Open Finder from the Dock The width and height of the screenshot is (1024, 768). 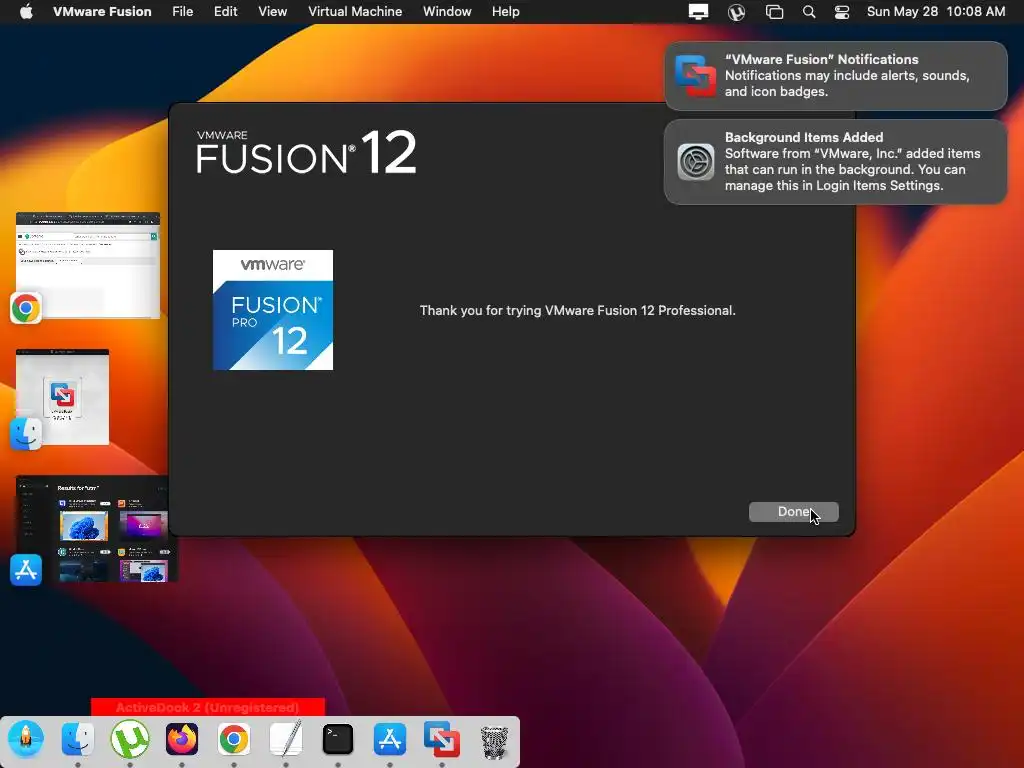pos(78,739)
